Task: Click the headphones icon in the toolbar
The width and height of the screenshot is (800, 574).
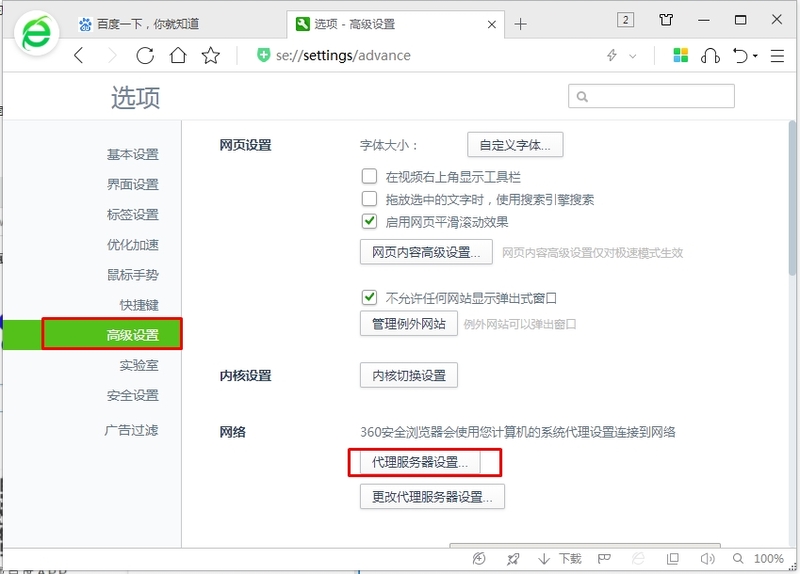Action: [x=710, y=55]
